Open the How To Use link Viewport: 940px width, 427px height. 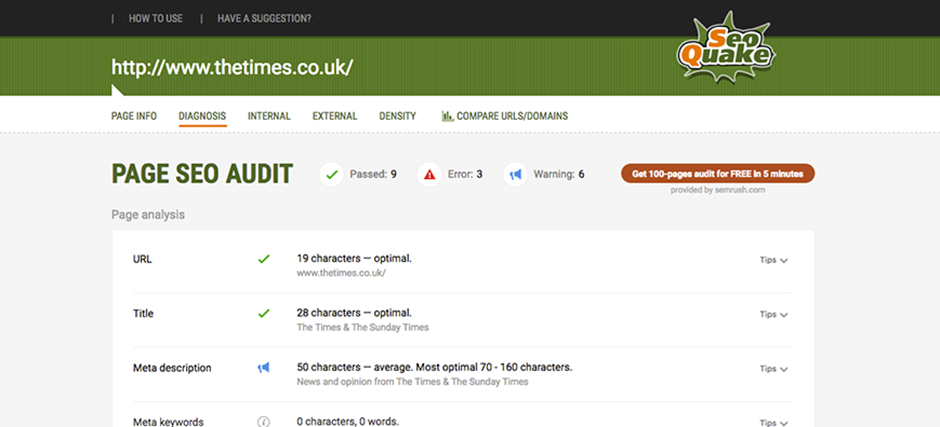tap(156, 19)
